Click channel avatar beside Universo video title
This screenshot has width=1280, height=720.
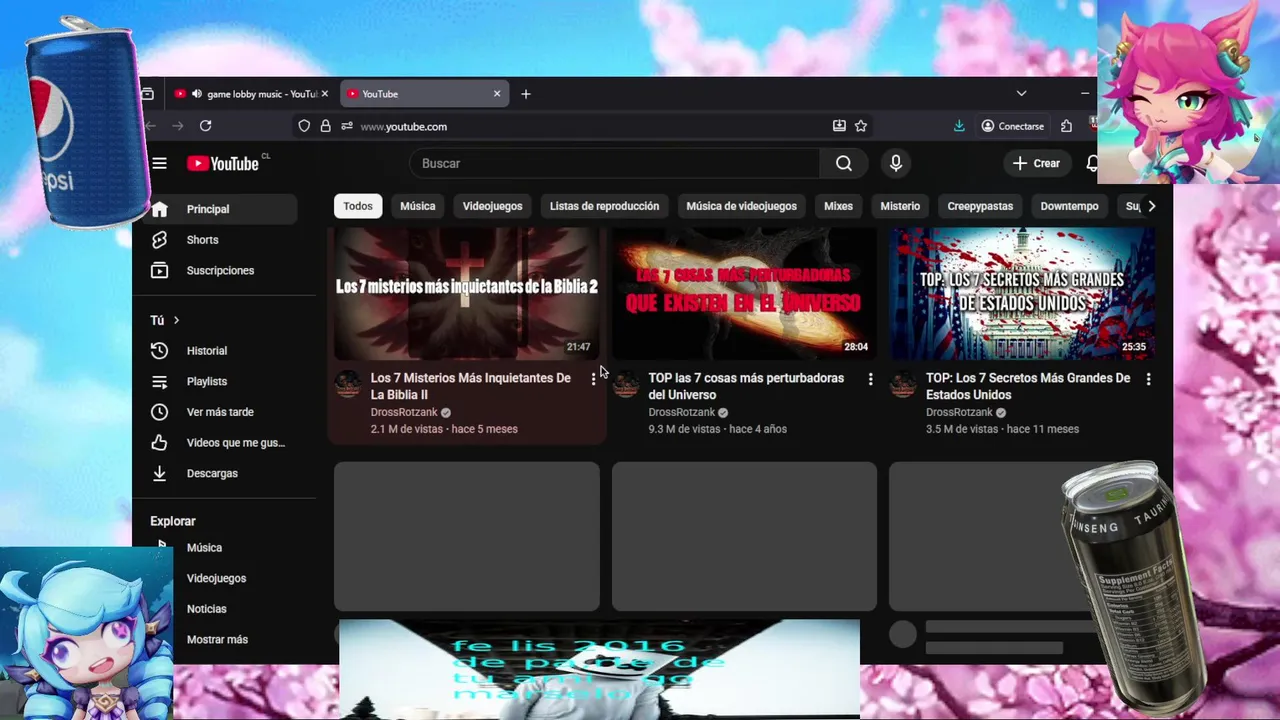click(626, 384)
